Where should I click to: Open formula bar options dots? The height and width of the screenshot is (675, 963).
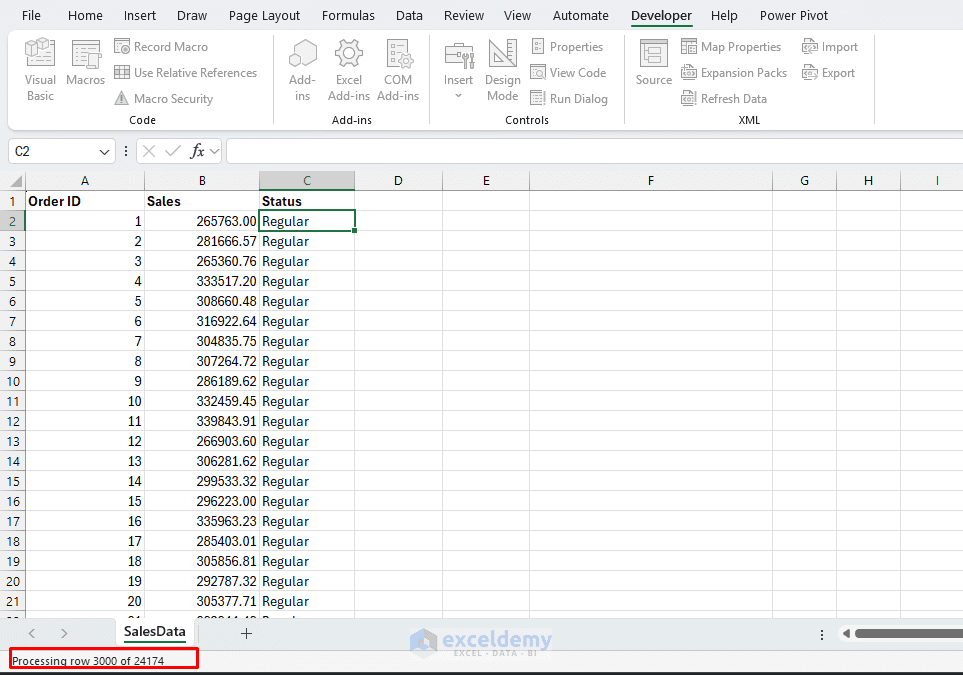[126, 151]
